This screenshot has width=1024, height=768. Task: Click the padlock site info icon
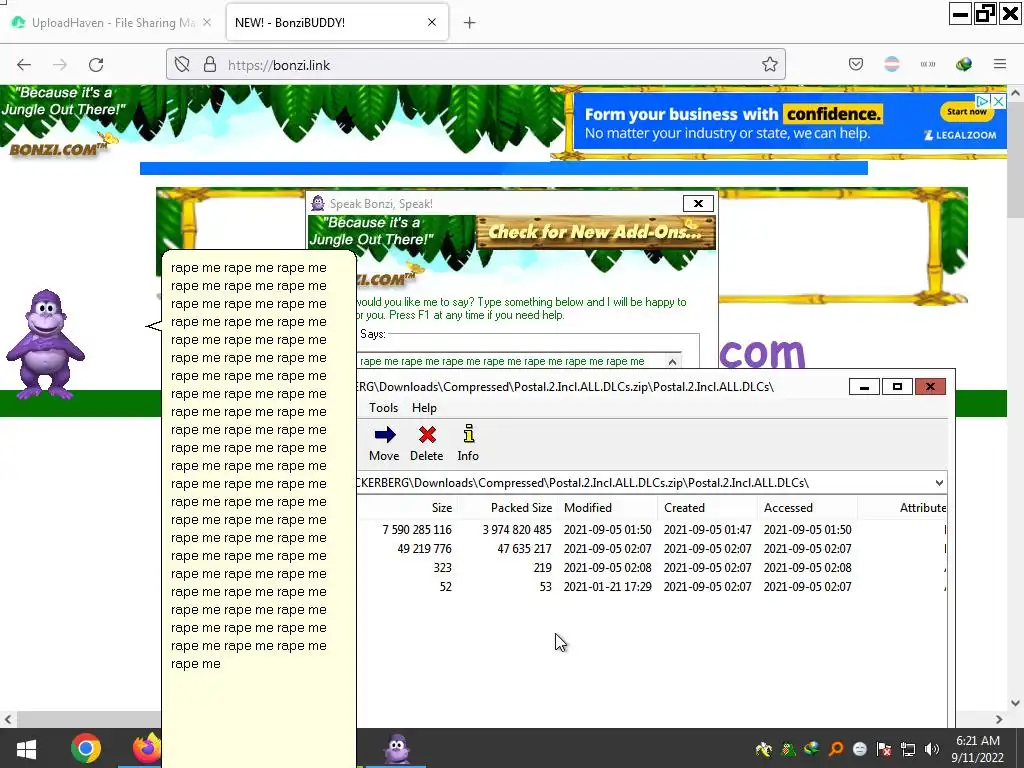210,65
